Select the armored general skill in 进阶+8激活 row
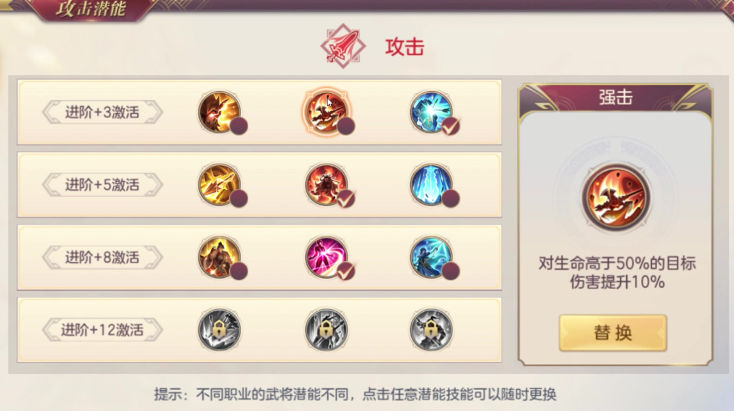734x411 pixels. (x=219, y=257)
